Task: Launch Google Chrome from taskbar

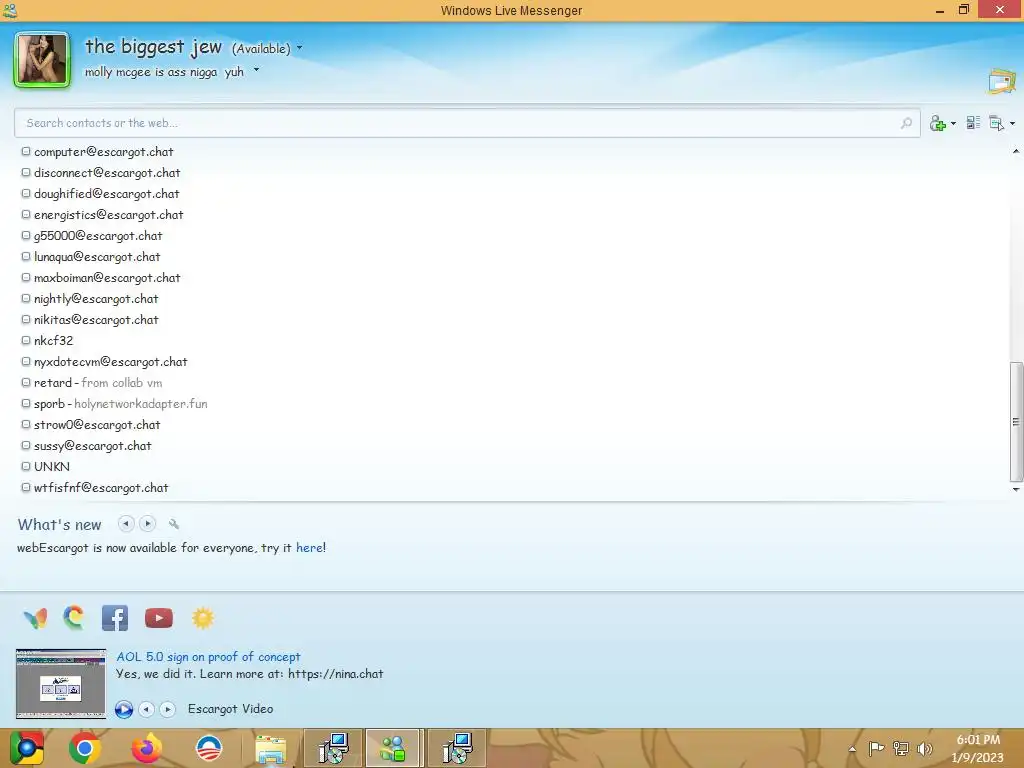Action: [x=85, y=748]
